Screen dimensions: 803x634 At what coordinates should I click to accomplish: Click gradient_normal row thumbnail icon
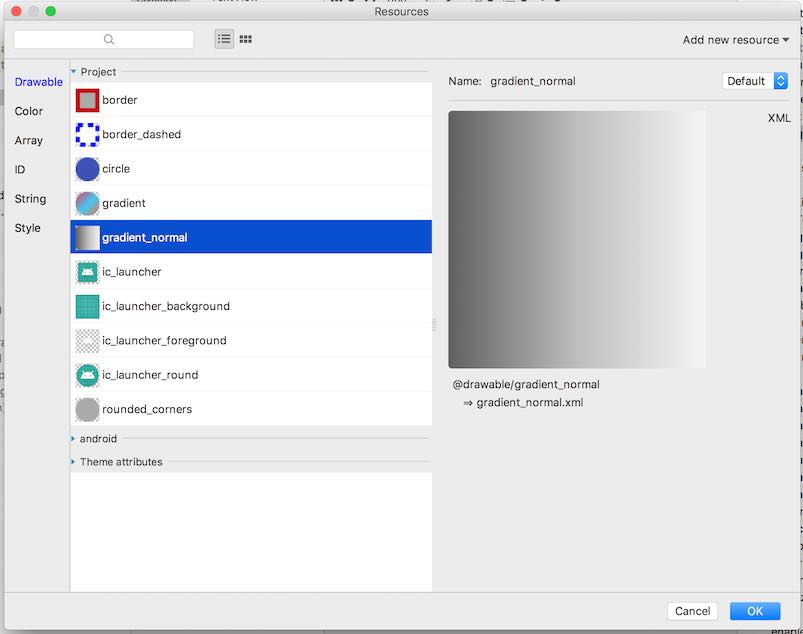pos(87,238)
